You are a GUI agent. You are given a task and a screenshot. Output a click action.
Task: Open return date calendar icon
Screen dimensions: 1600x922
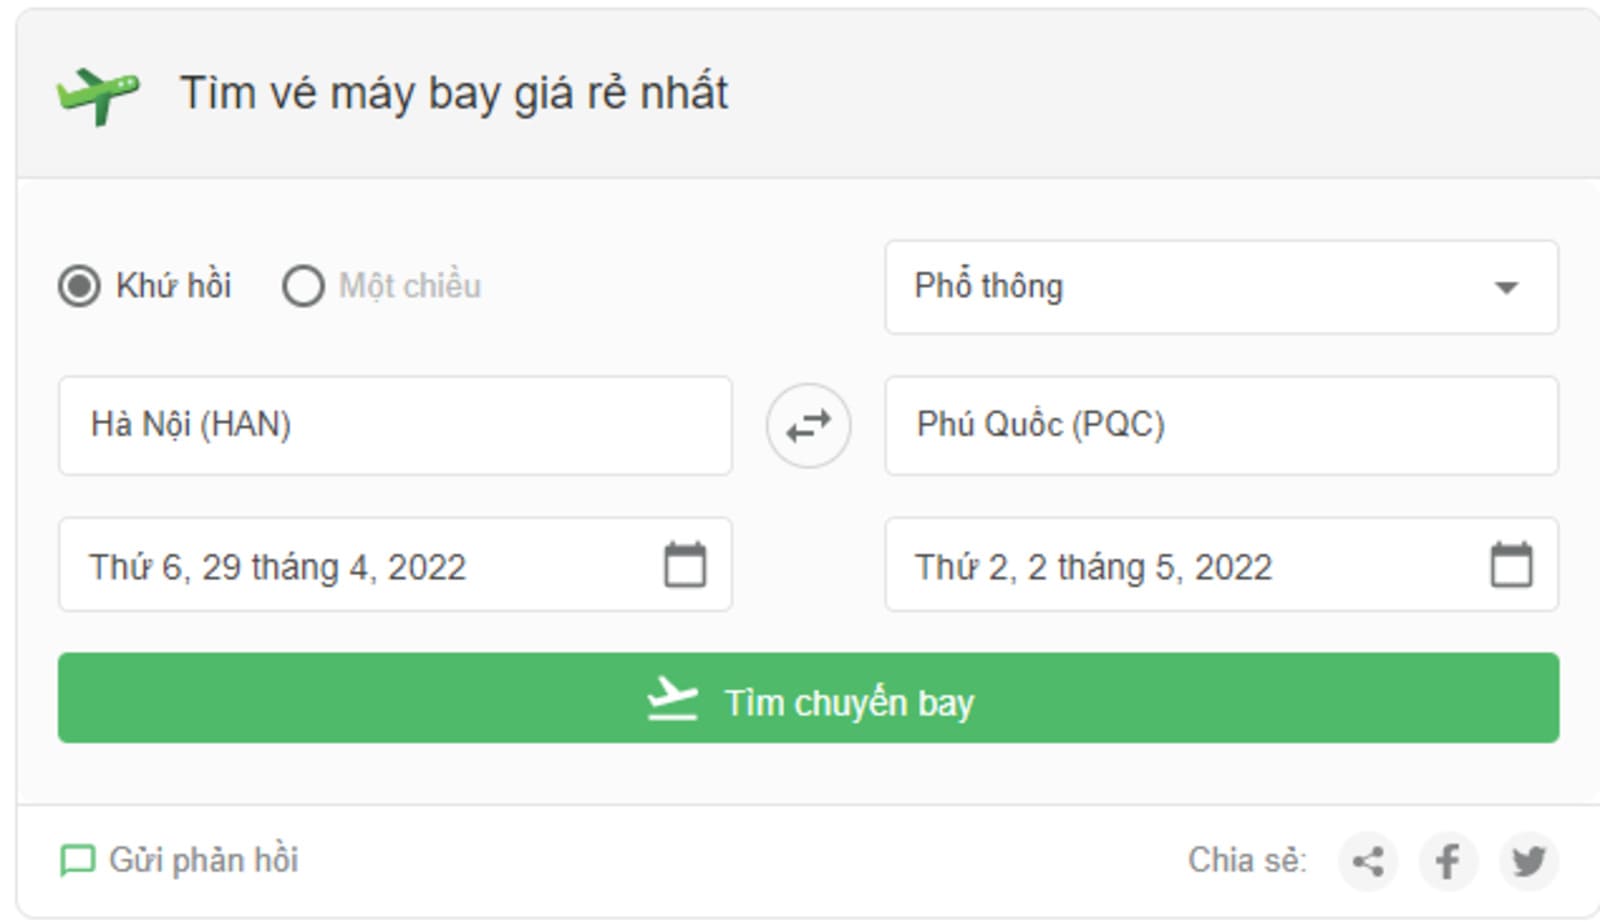pos(1511,565)
